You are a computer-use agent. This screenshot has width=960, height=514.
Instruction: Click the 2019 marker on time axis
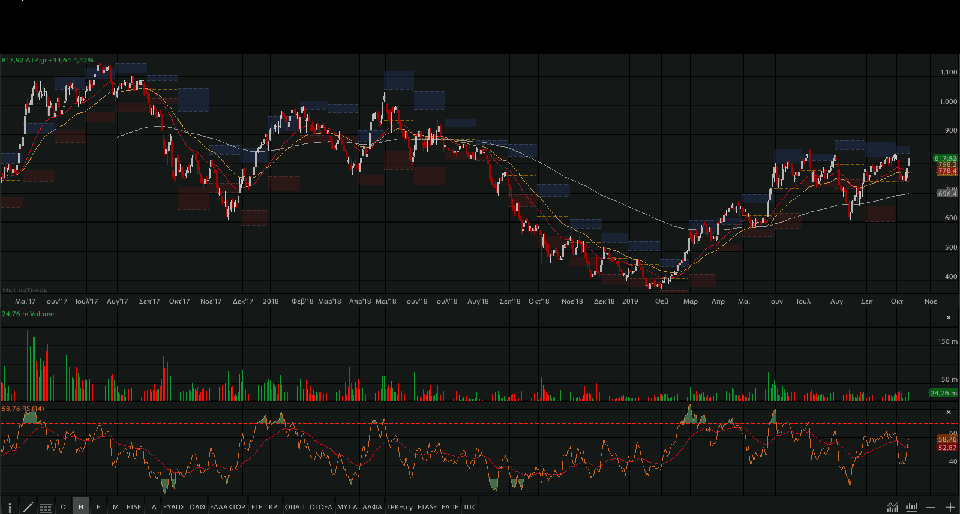pos(630,300)
